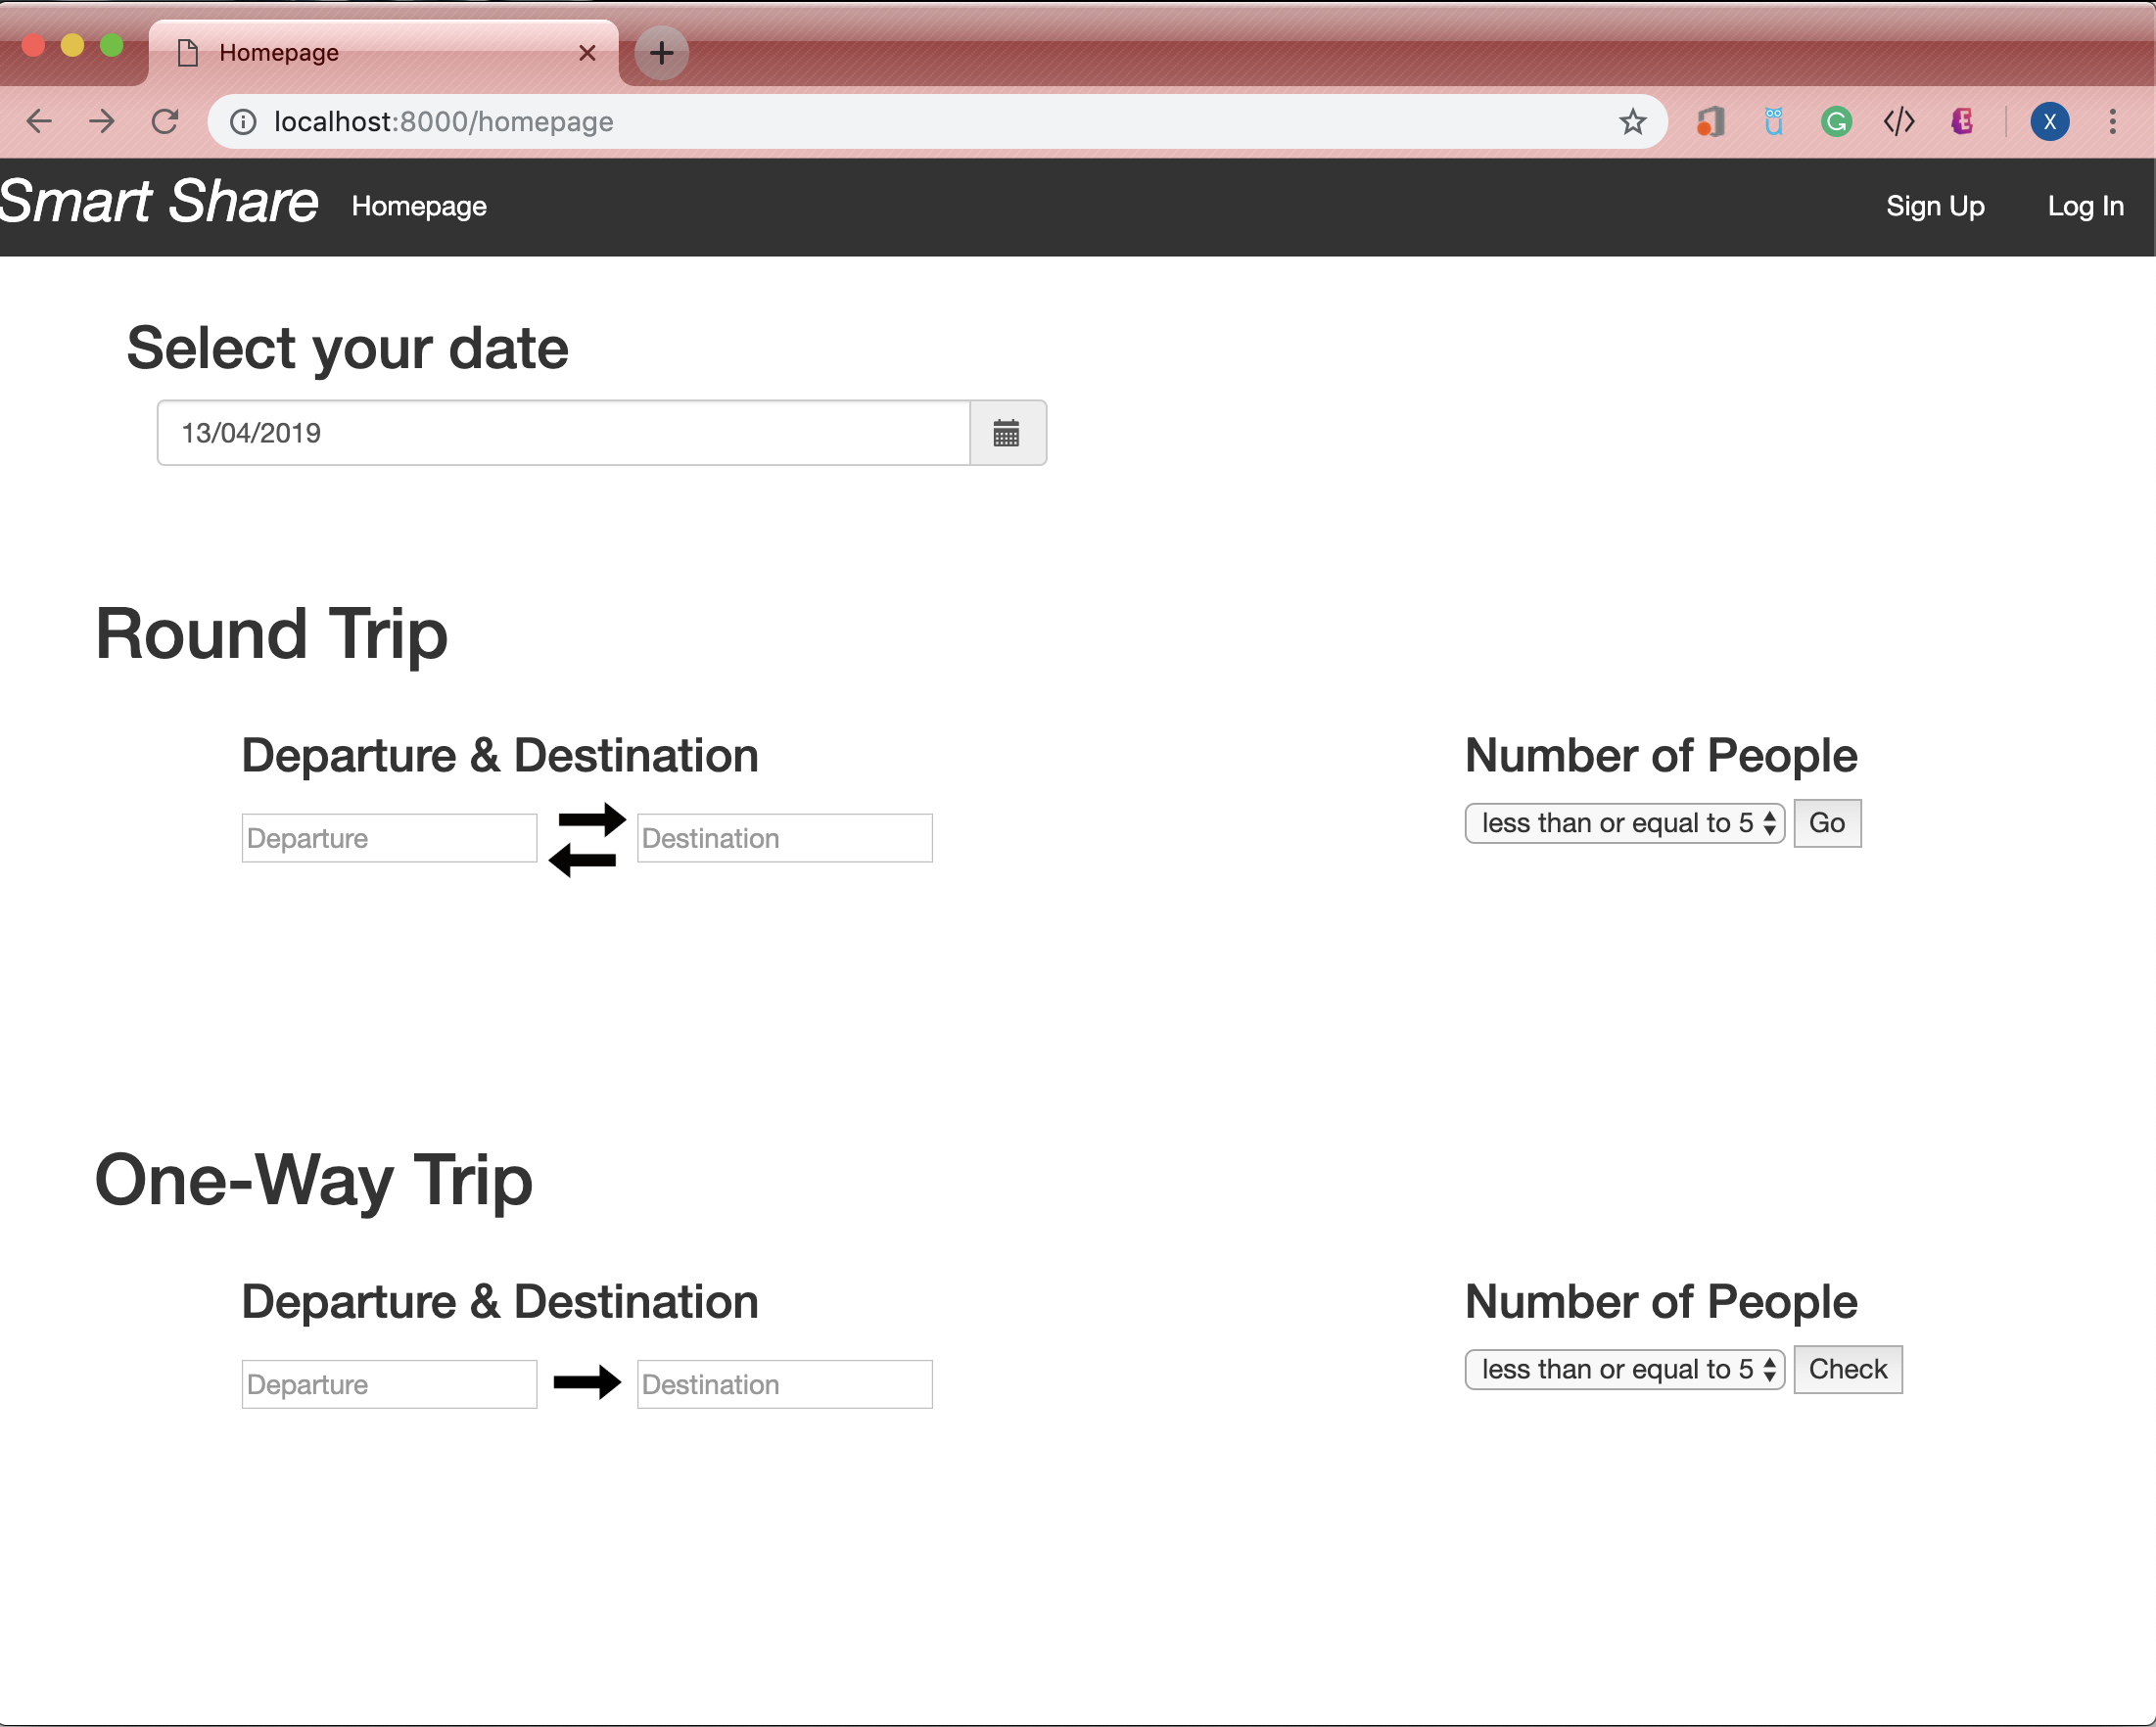Reload the page using the refresh icon
This screenshot has width=2156, height=1727.
[x=165, y=122]
